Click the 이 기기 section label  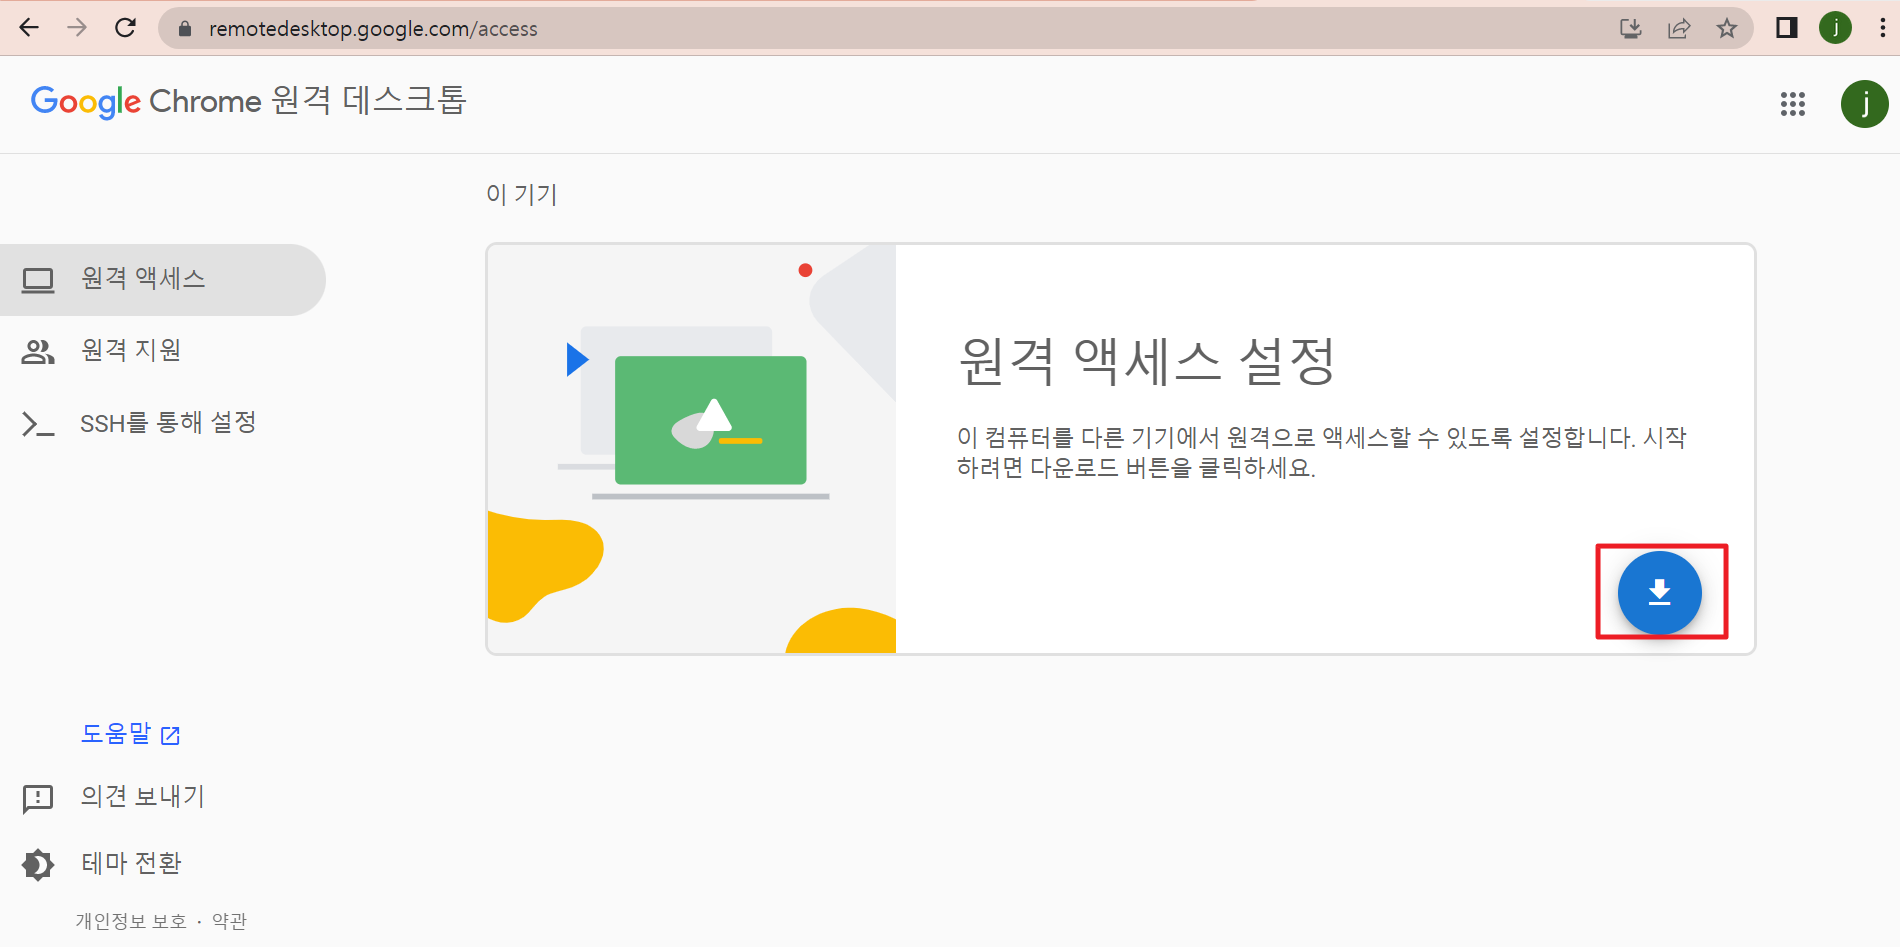coord(521,194)
